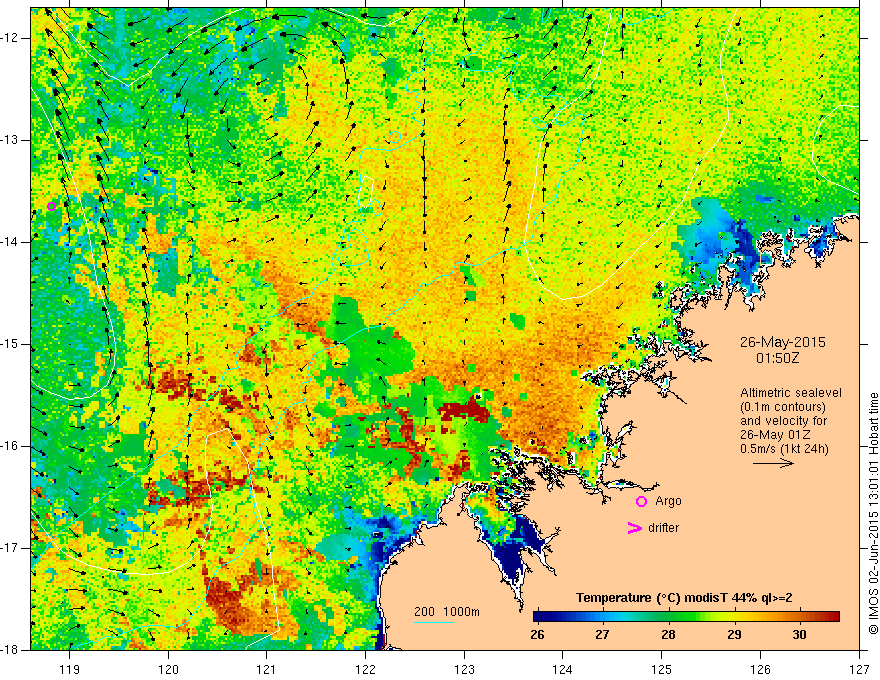The height and width of the screenshot is (680, 880).
Task: Click the Argo float marker near 119E
Action: click(51, 206)
